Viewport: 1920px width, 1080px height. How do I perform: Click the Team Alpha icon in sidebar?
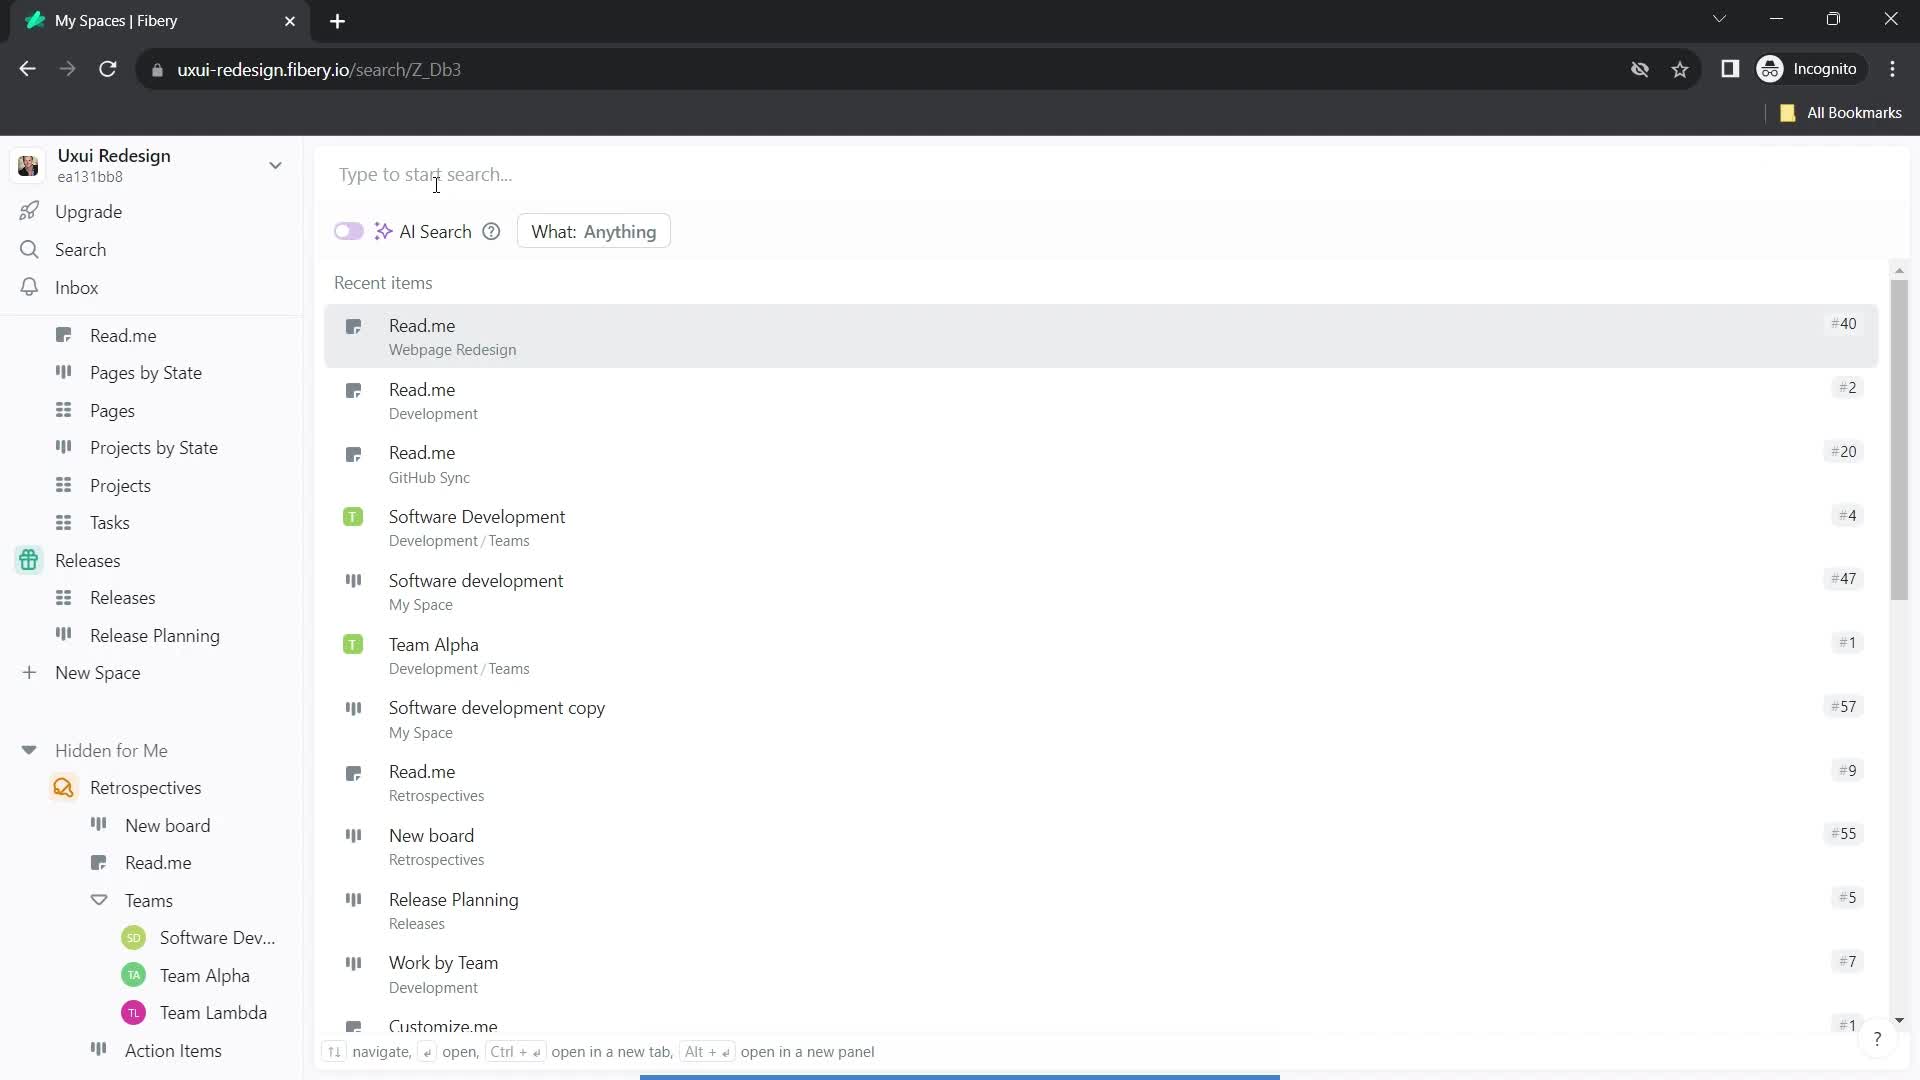pos(132,976)
